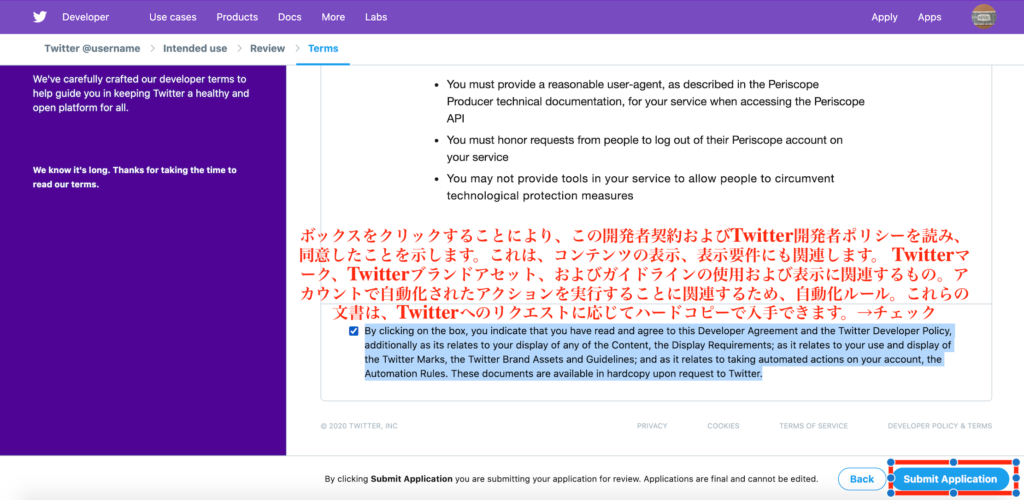Screen dimensions: 1024x500
Task: Open the Docs menu
Action: (x=289, y=17)
